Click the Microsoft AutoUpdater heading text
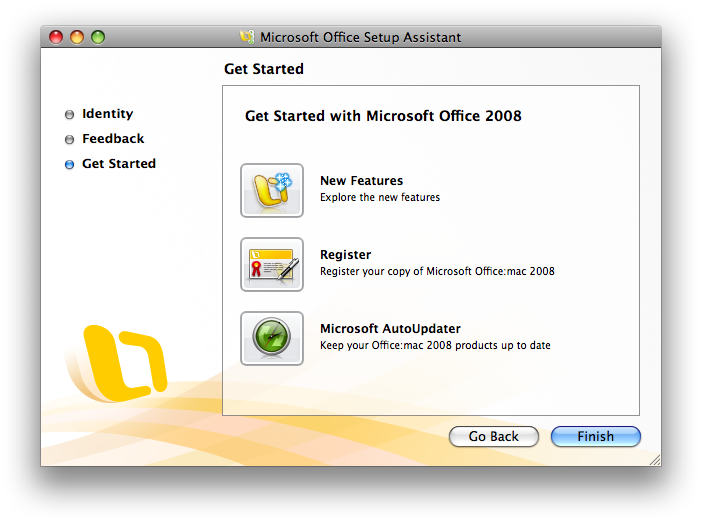This screenshot has height=522, width=702. pos(390,329)
